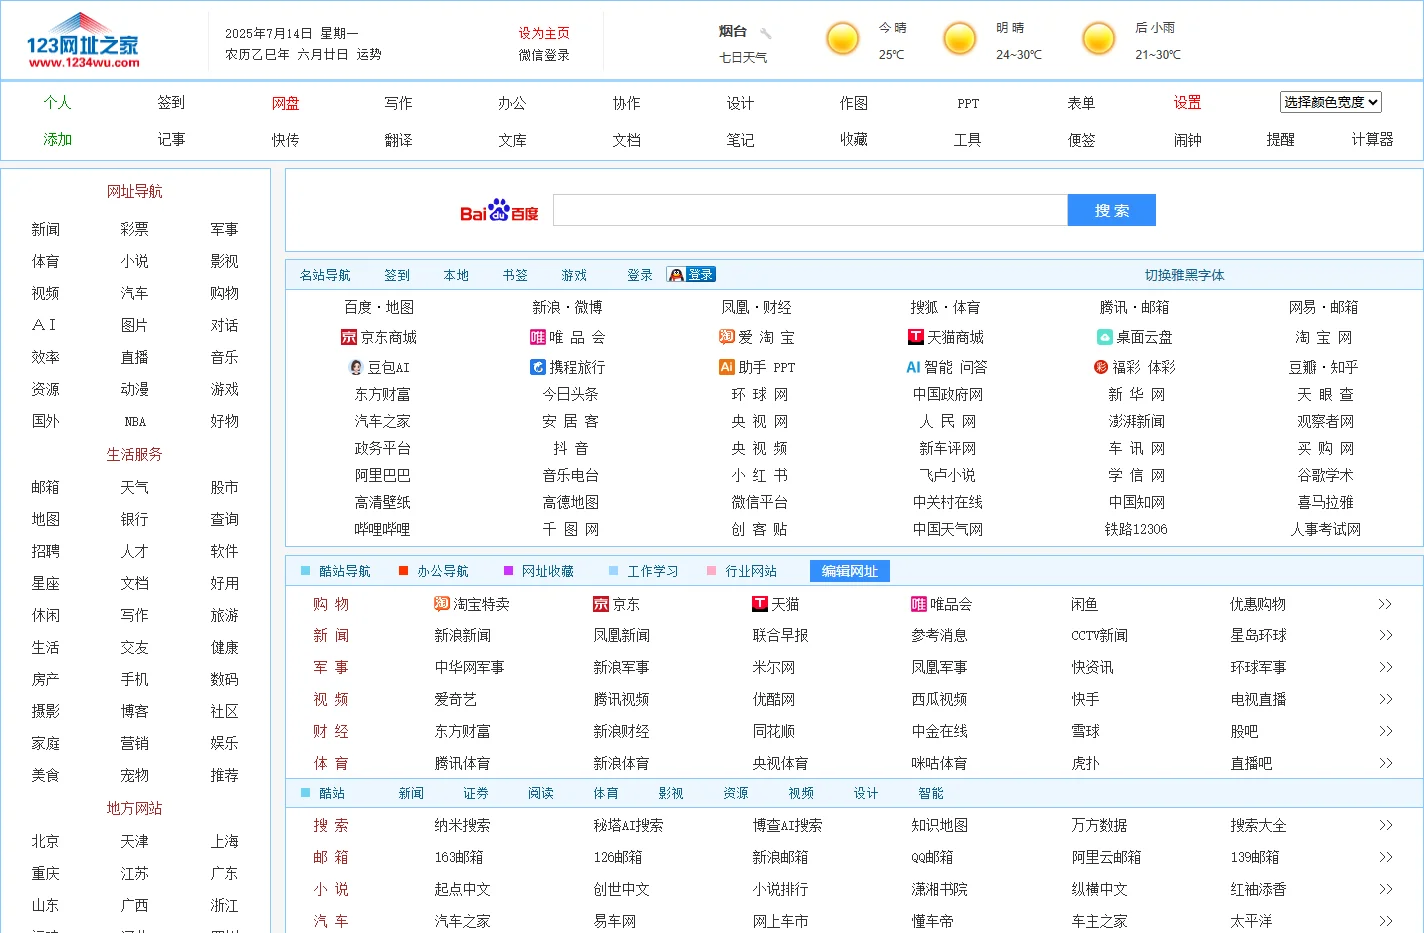This screenshot has height=933, width=1424.
Task: Expand more links in the 体育 row
Action: click(x=1385, y=763)
